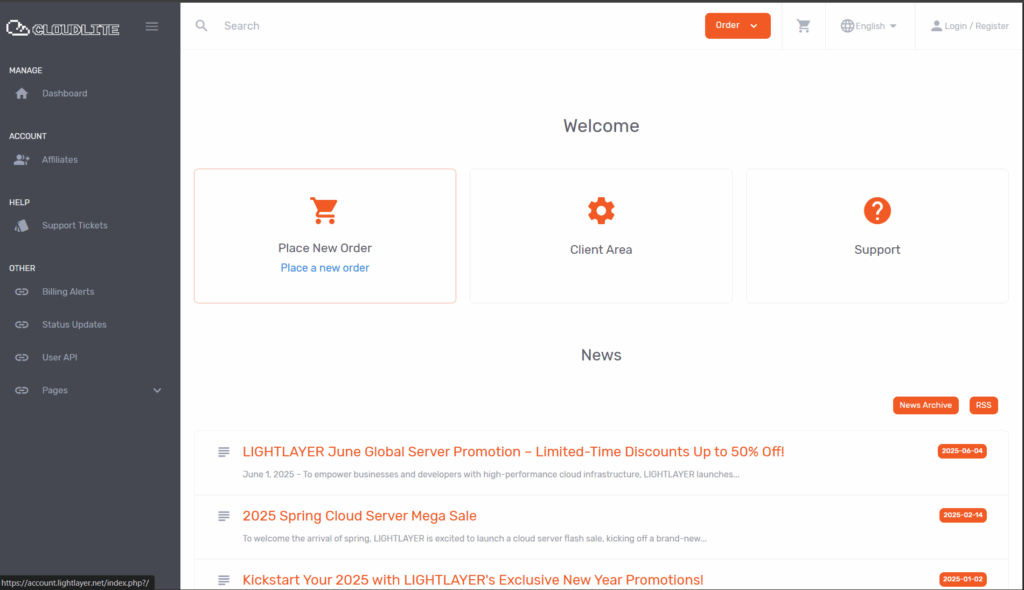Viewport: 1024px width, 590px height.
Task: Click the 2025-06-04 date badge
Action: click(x=962, y=451)
